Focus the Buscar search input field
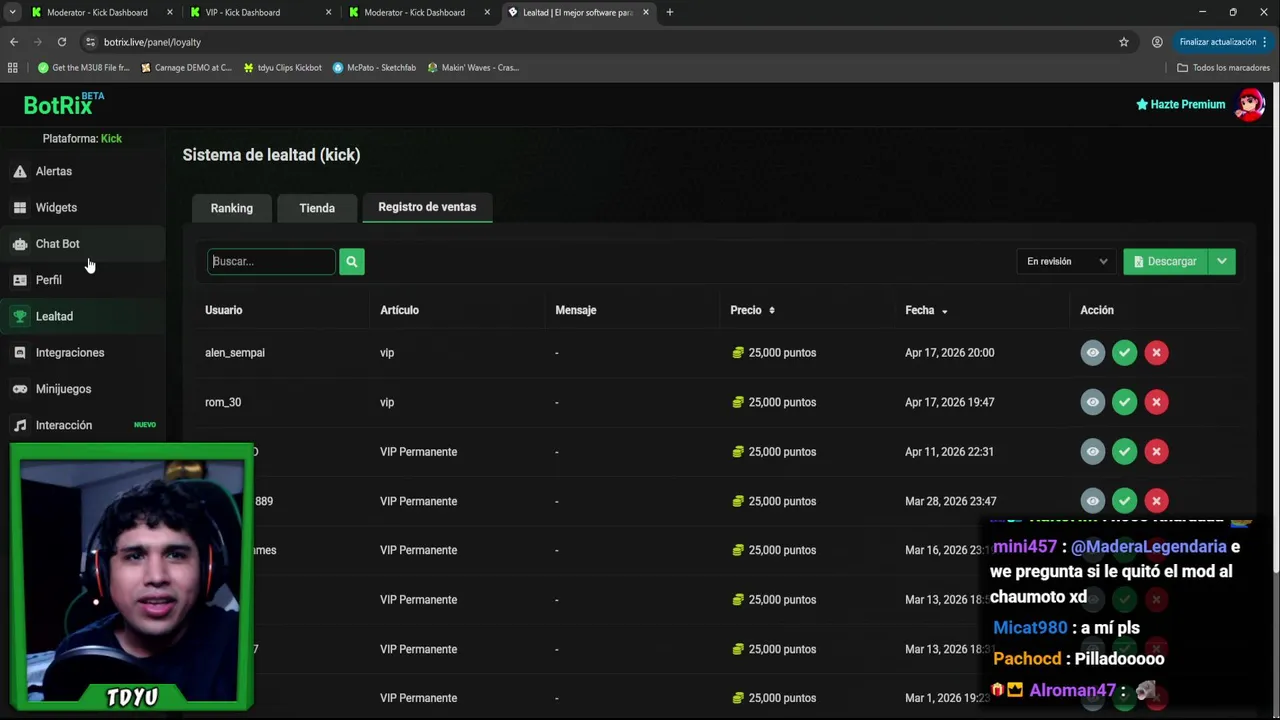The width and height of the screenshot is (1280, 720). tap(272, 262)
